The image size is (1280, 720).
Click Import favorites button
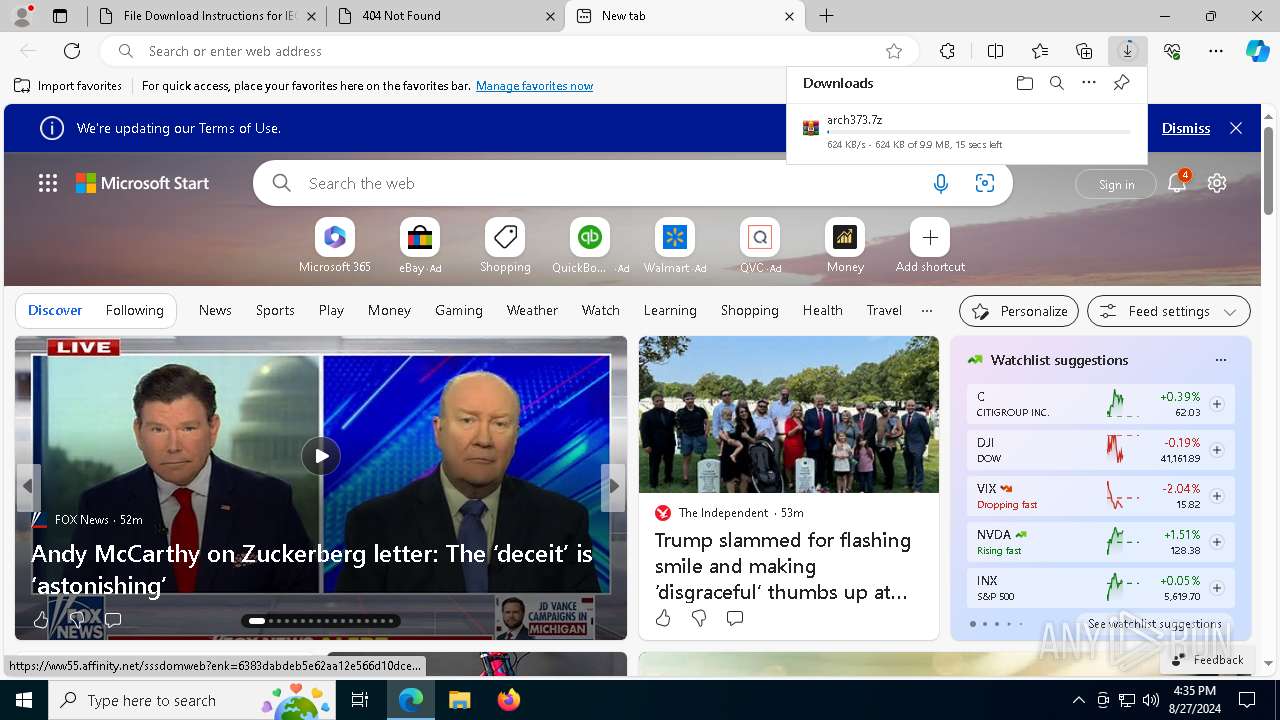pos(68,86)
